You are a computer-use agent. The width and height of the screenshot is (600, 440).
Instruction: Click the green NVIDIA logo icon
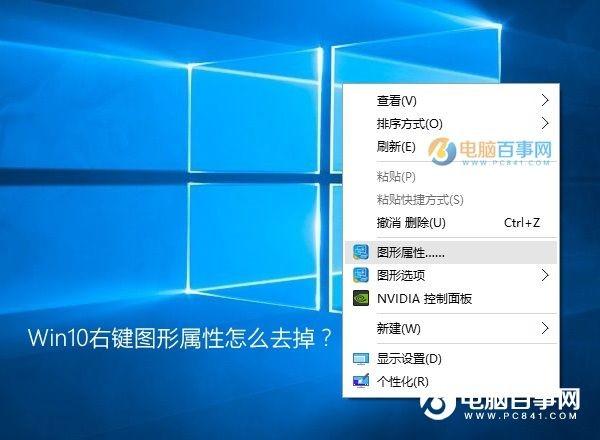[360, 298]
